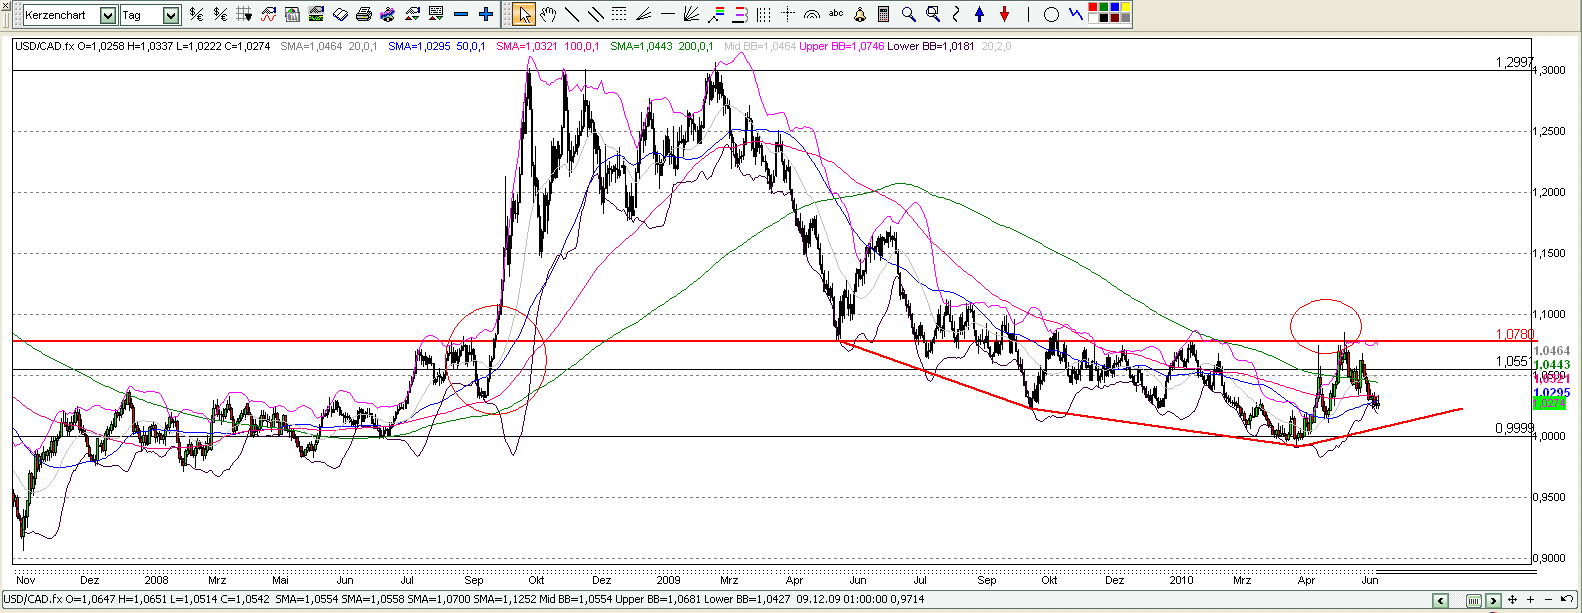Select the horizontal line tool
Screen dimensions: 1582x613
(x=667, y=14)
